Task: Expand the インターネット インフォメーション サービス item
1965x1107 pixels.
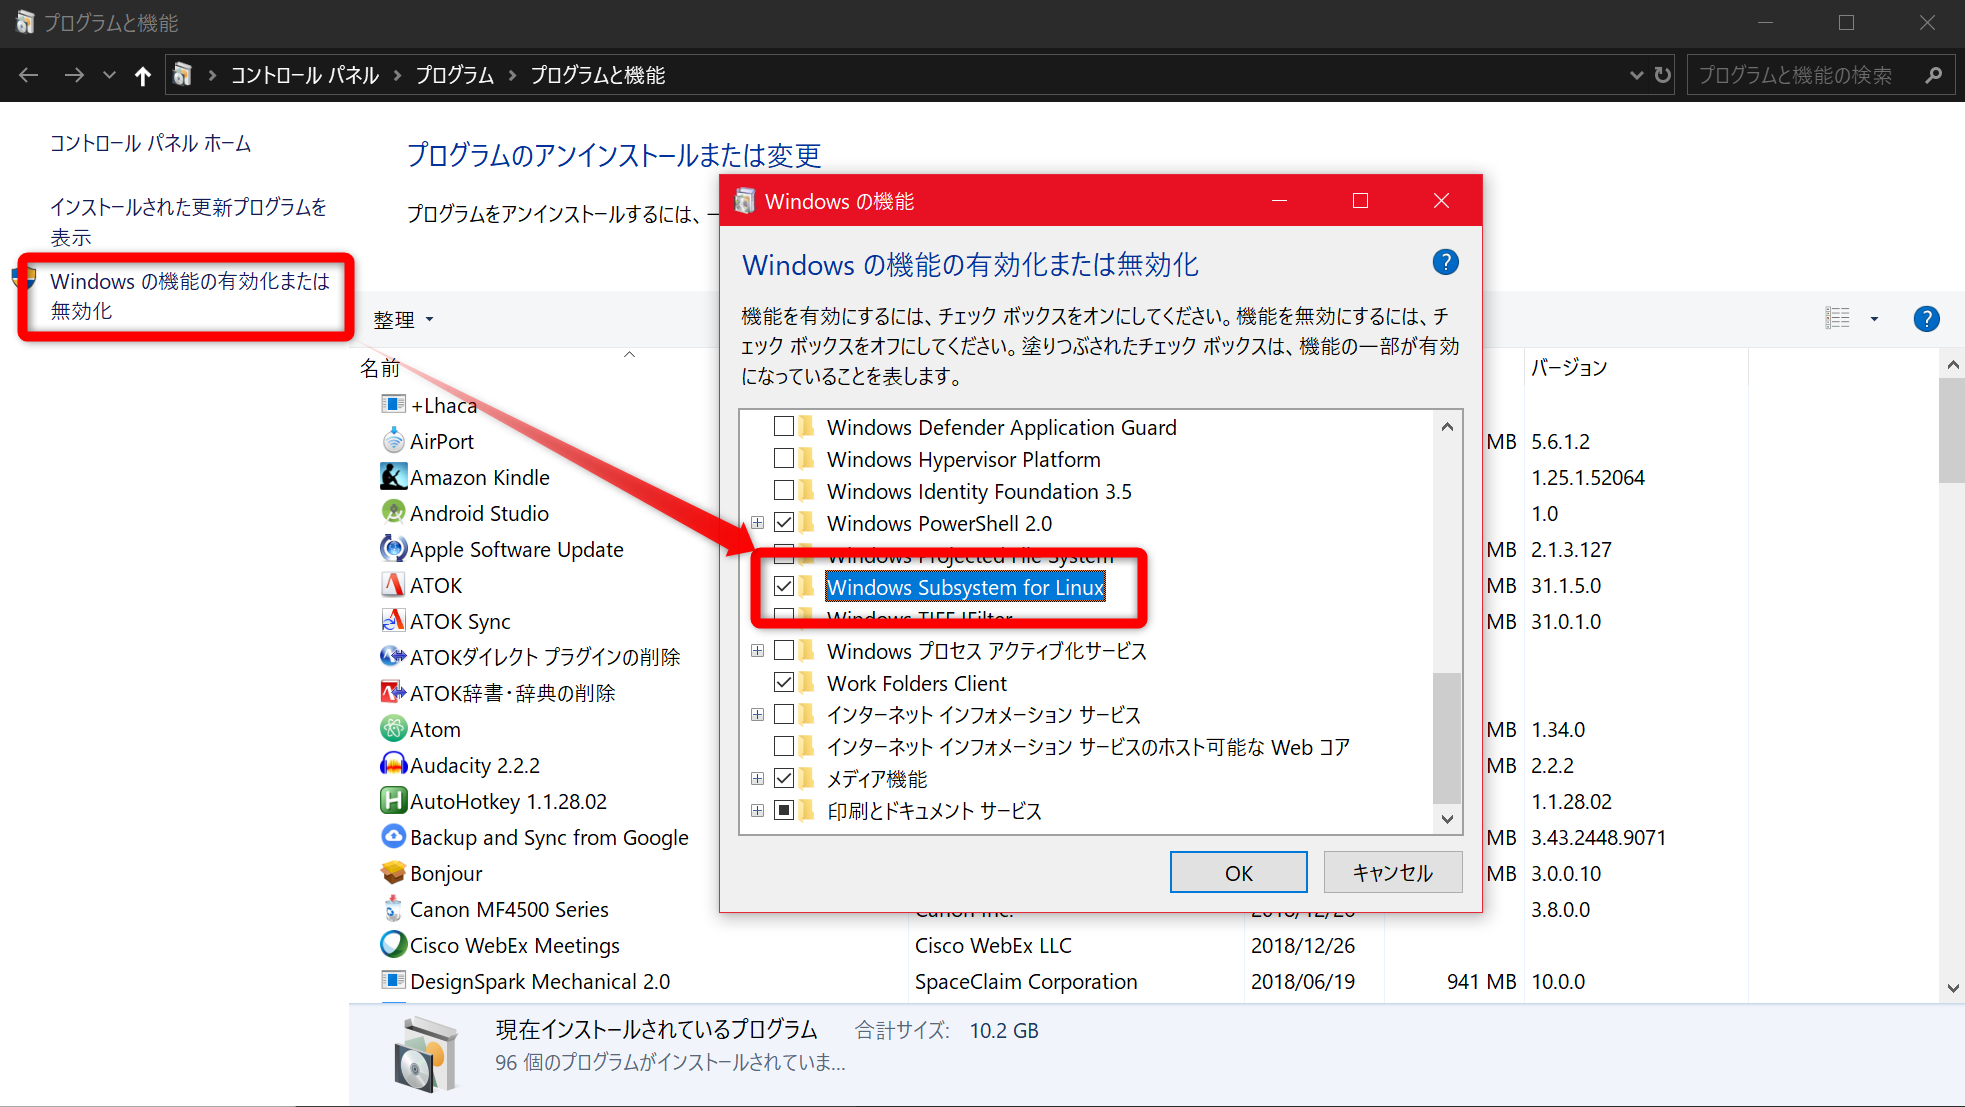Action: pyautogui.click(x=758, y=714)
